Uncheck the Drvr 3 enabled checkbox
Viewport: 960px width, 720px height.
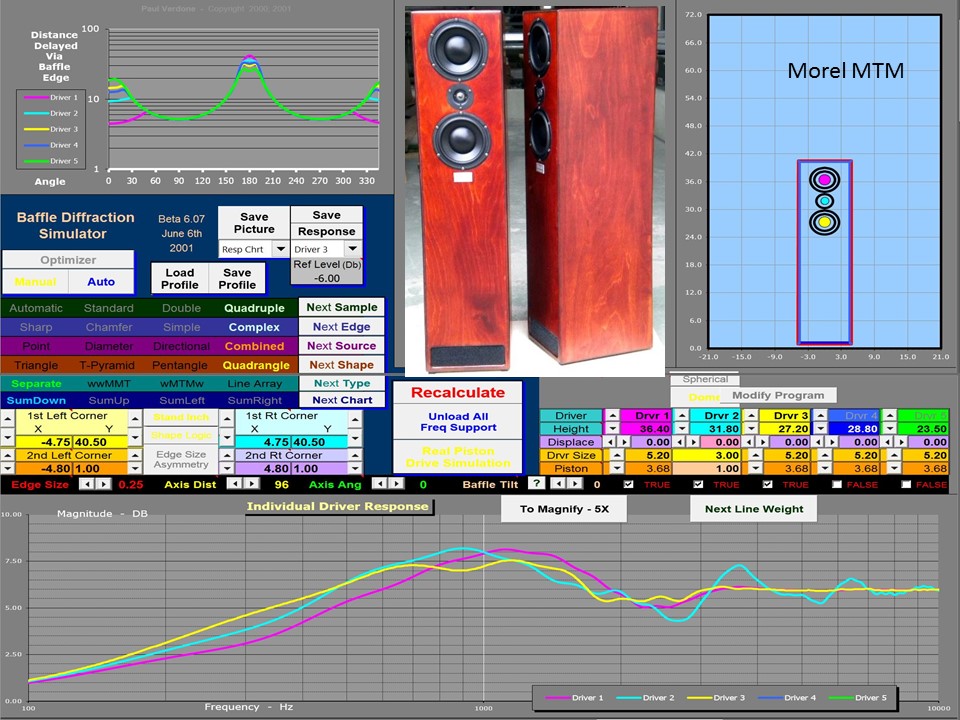[x=767, y=484]
